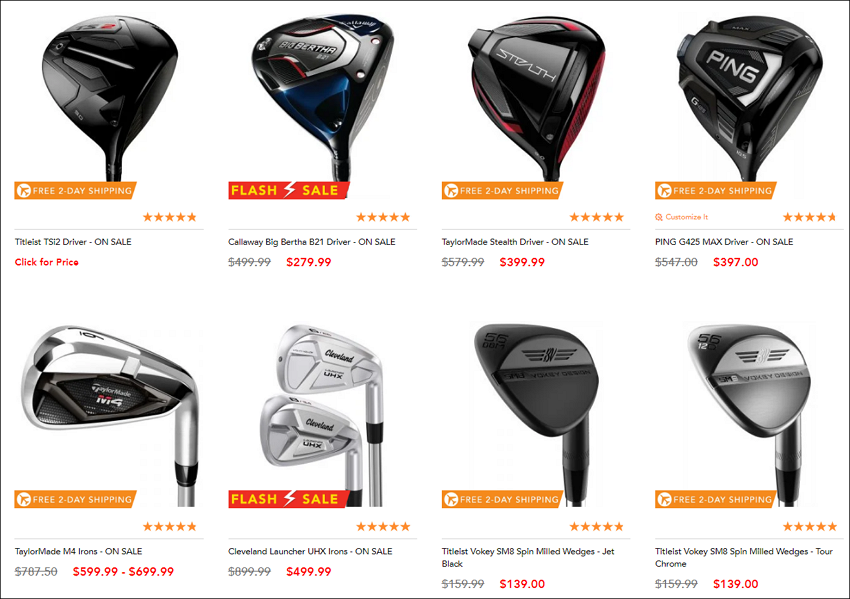Click the Customize It link text

(687, 217)
